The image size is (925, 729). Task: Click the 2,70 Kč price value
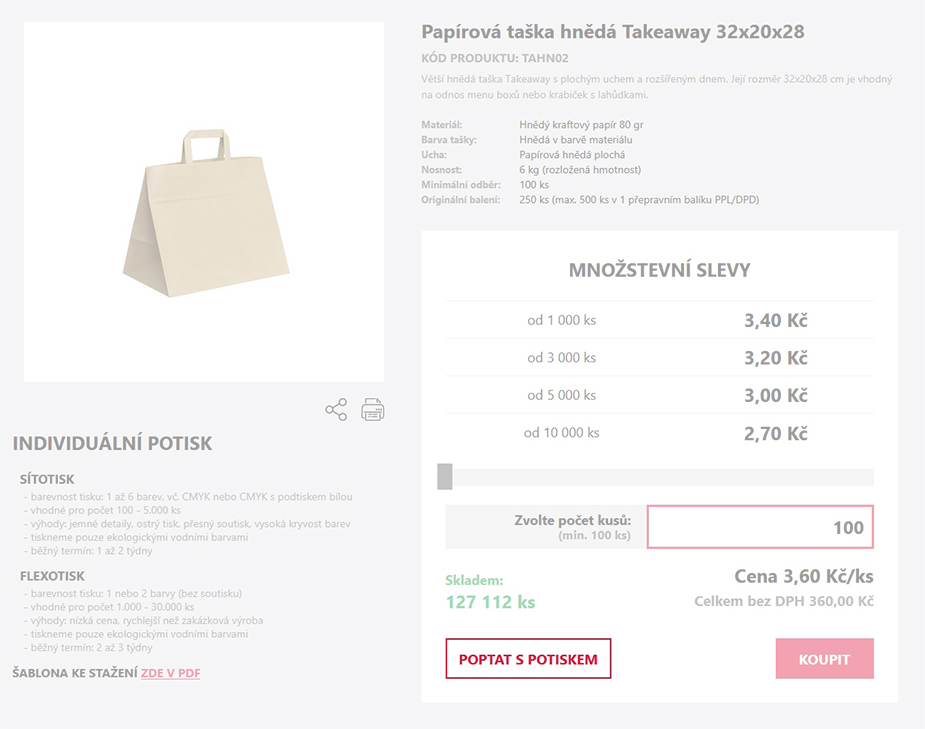(x=776, y=434)
